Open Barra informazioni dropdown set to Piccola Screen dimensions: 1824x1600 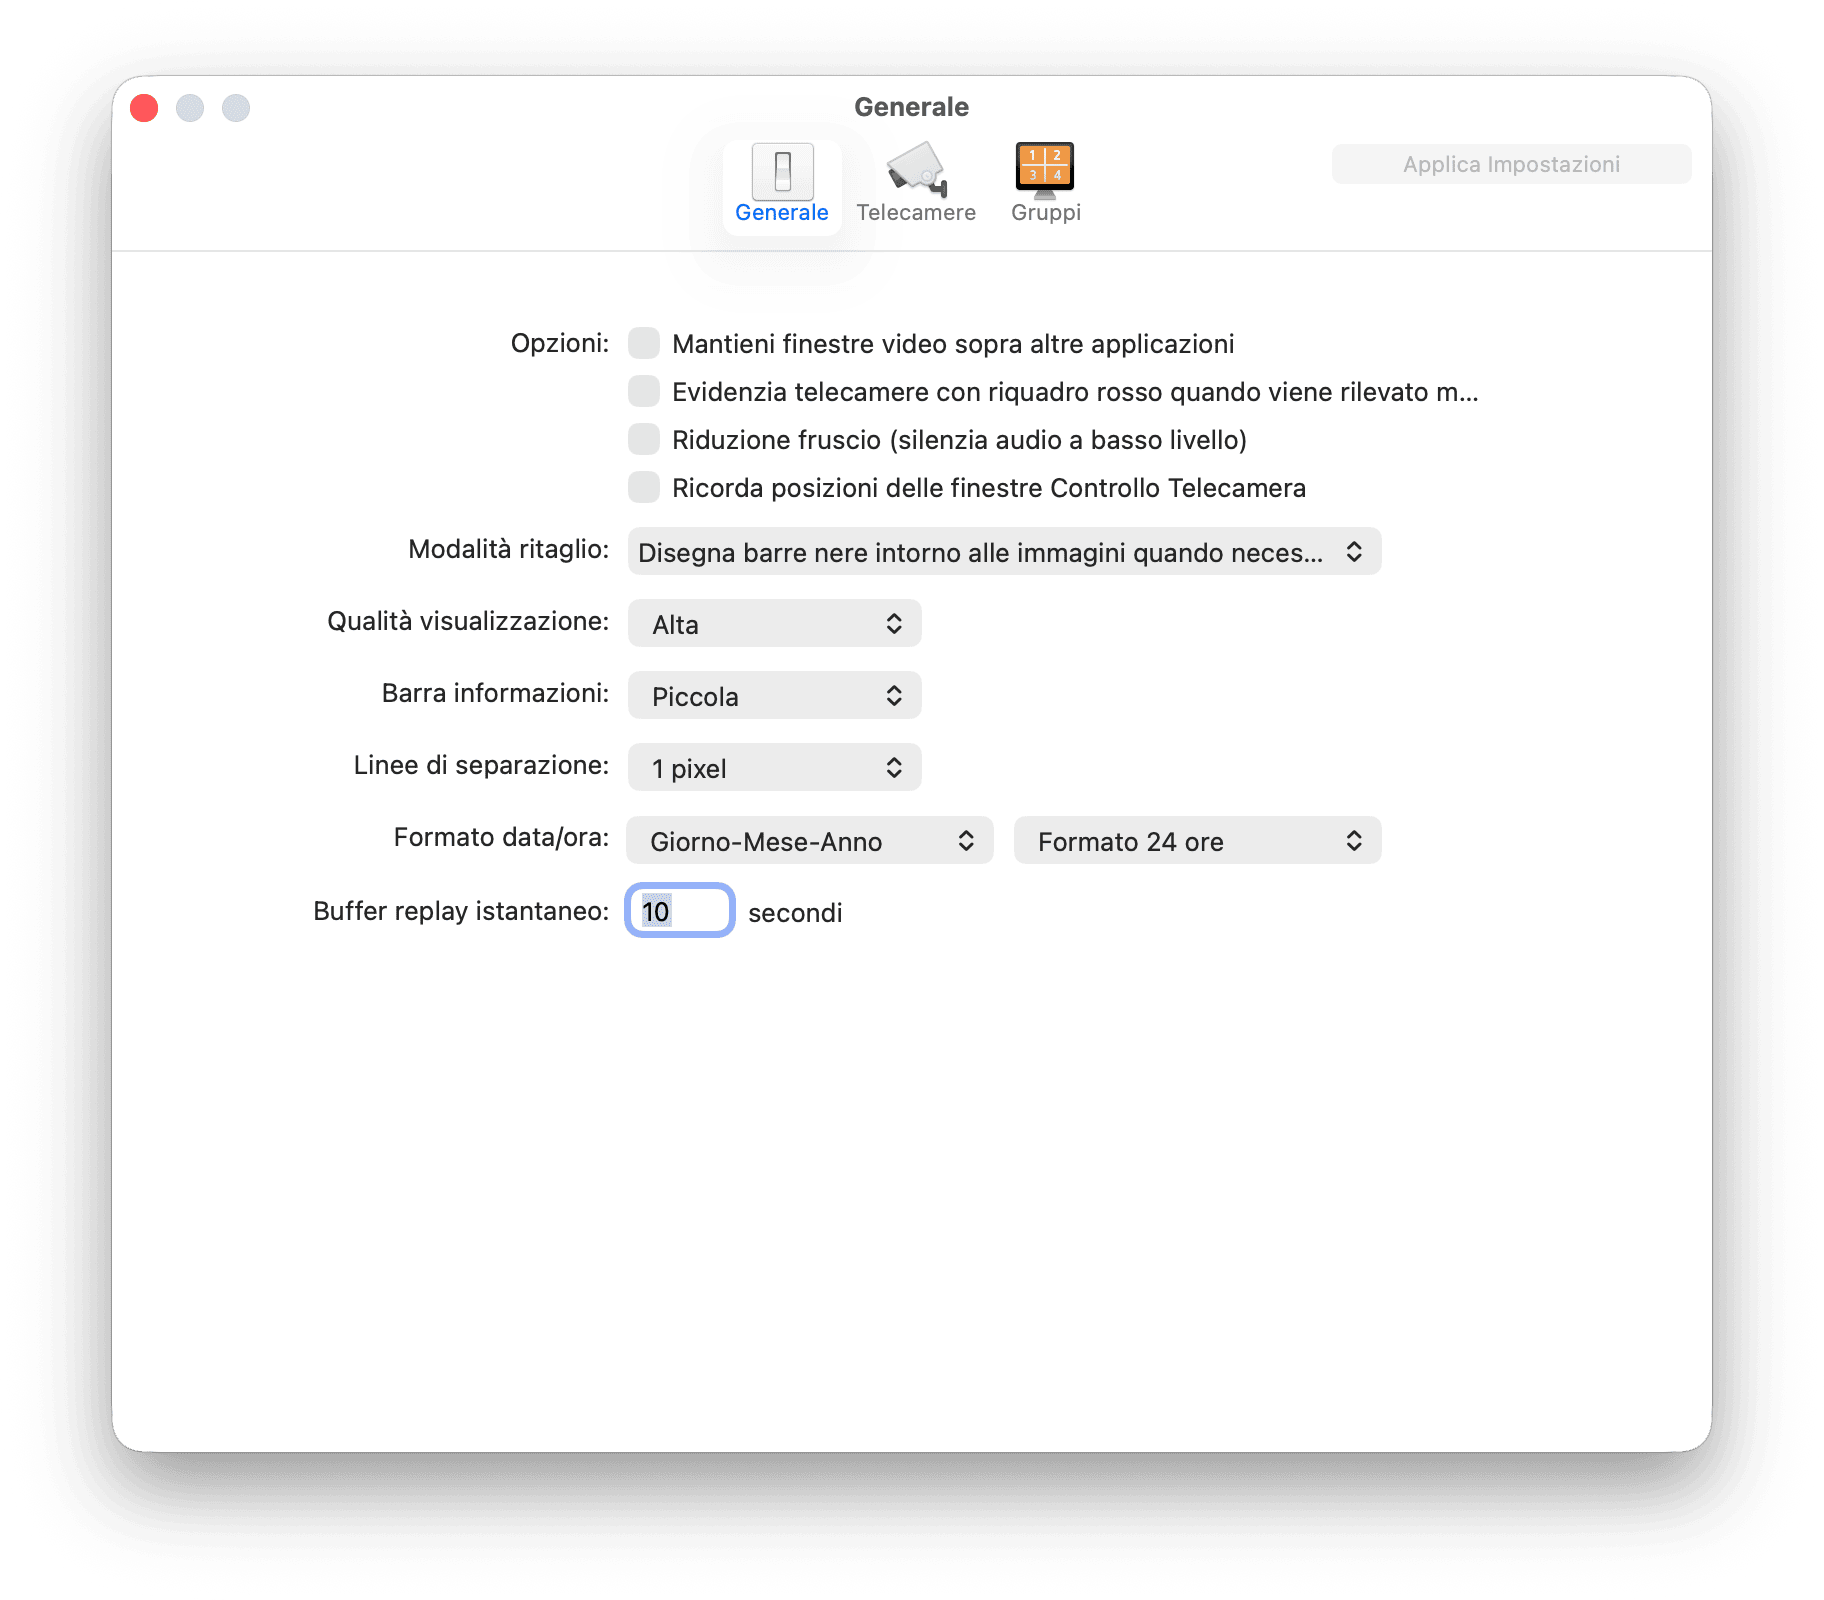click(774, 696)
